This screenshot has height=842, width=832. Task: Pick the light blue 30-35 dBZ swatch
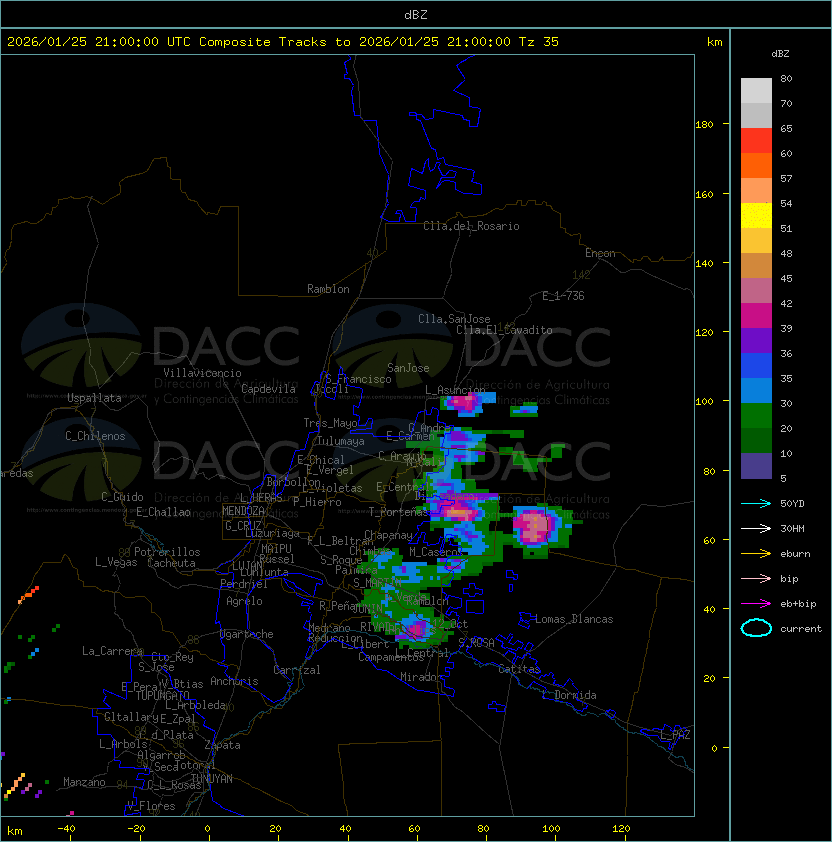(756, 390)
